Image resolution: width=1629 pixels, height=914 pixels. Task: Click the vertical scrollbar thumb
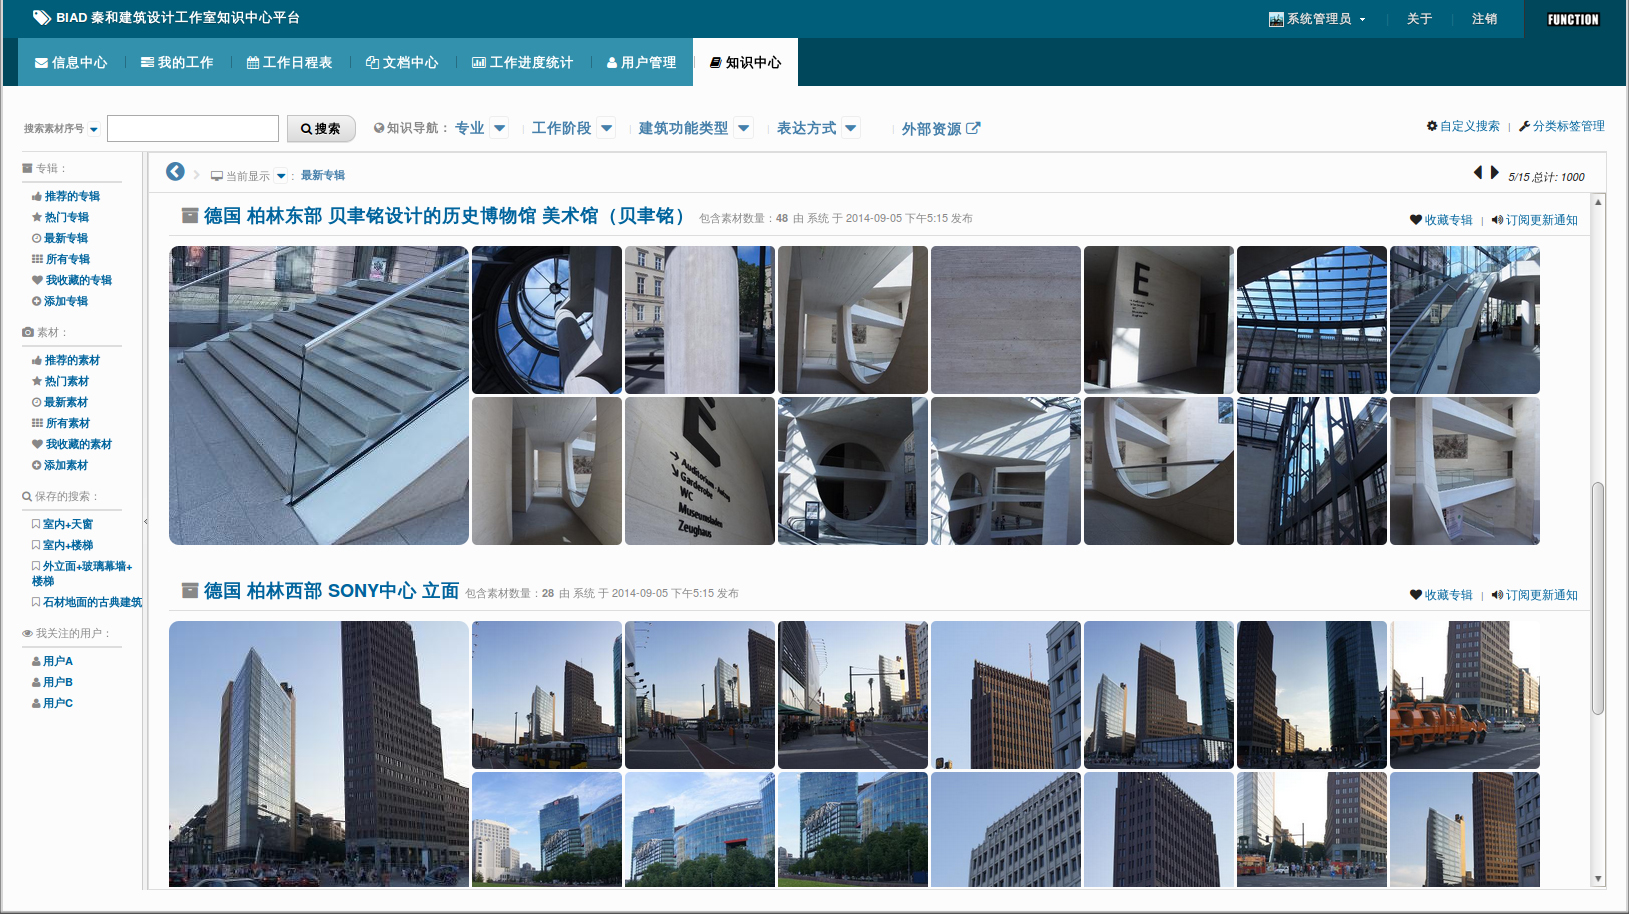tap(1598, 598)
